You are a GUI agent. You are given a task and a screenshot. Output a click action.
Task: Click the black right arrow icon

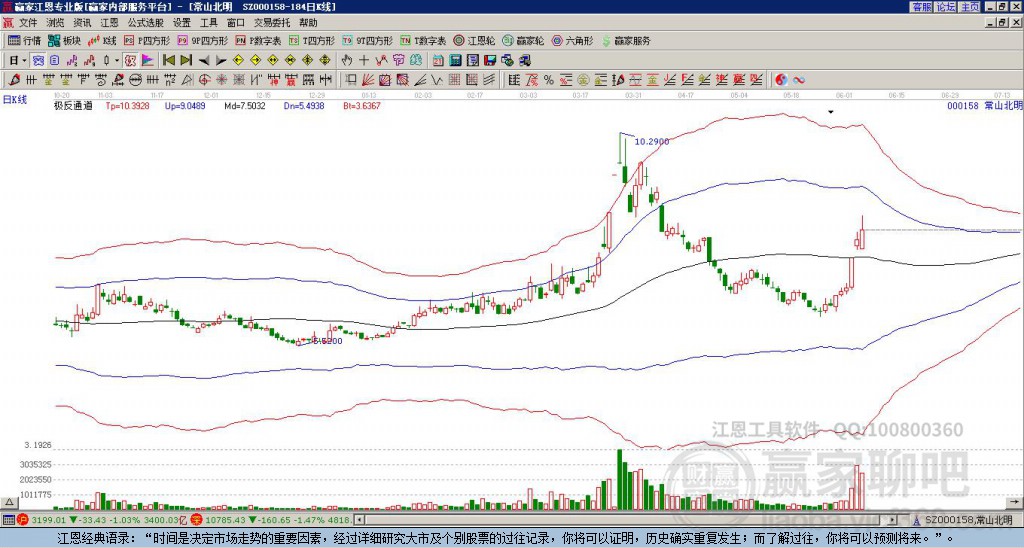(221, 61)
